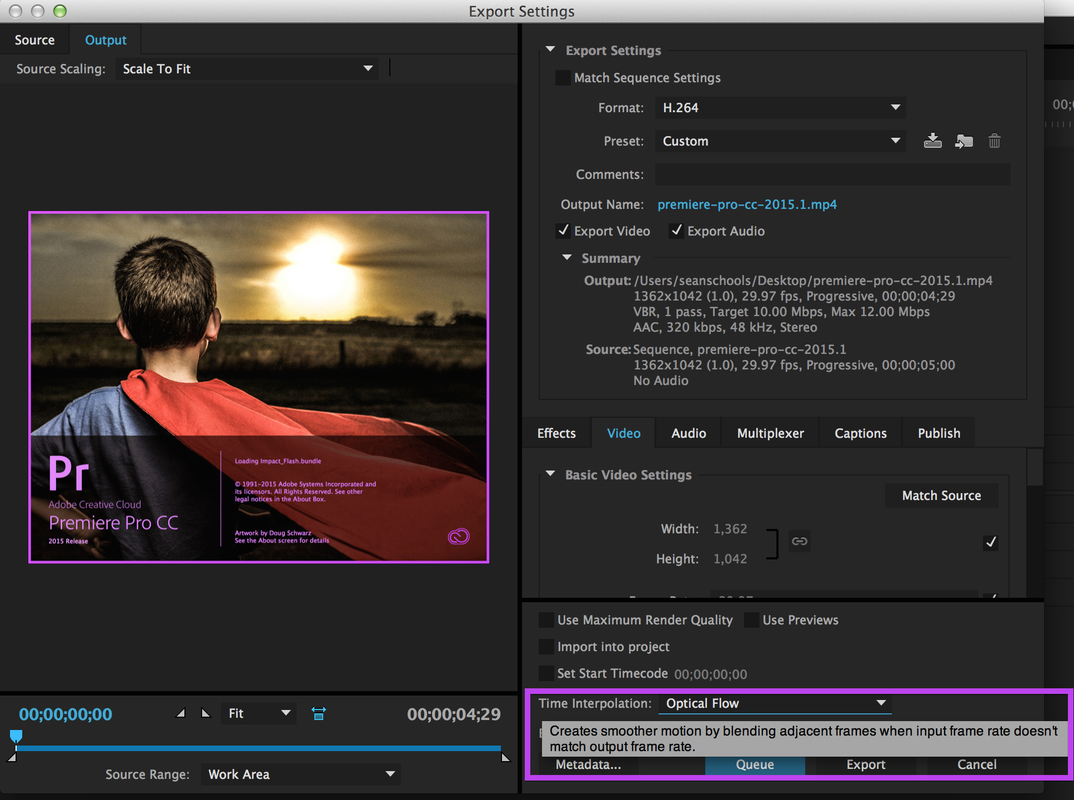Enable Use Previews checkbox
The width and height of the screenshot is (1074, 800).
pos(751,620)
